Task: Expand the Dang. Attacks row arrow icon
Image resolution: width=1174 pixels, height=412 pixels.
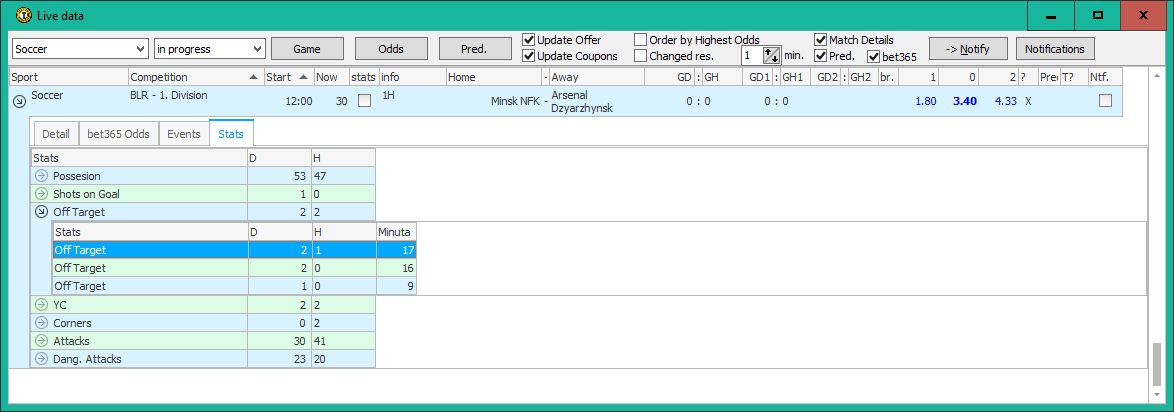Action: coord(41,359)
